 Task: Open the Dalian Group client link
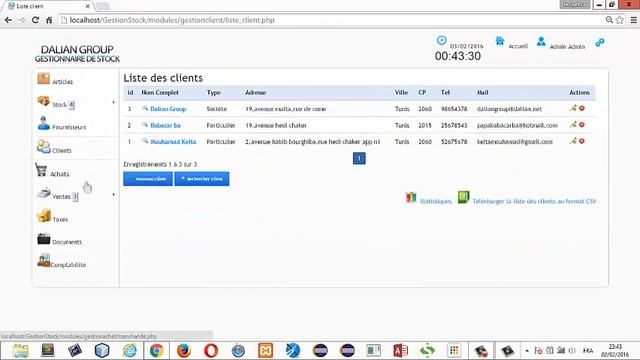click(x=168, y=109)
